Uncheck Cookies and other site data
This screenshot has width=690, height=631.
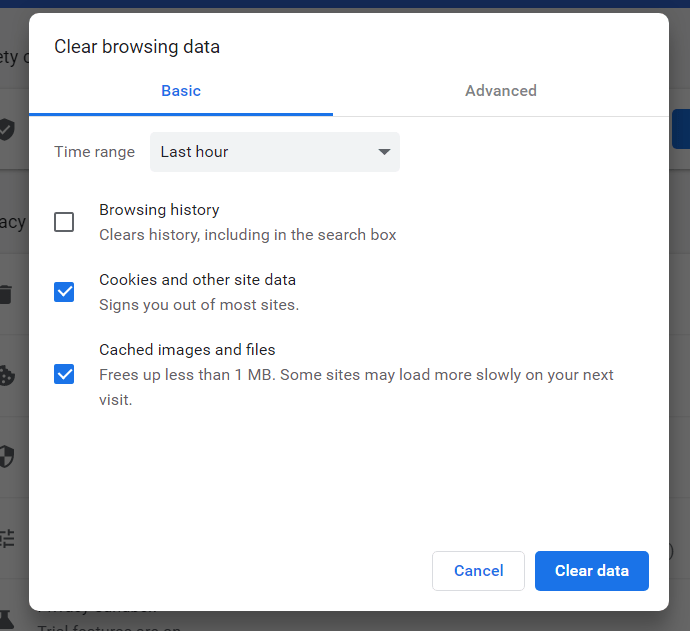tap(64, 292)
